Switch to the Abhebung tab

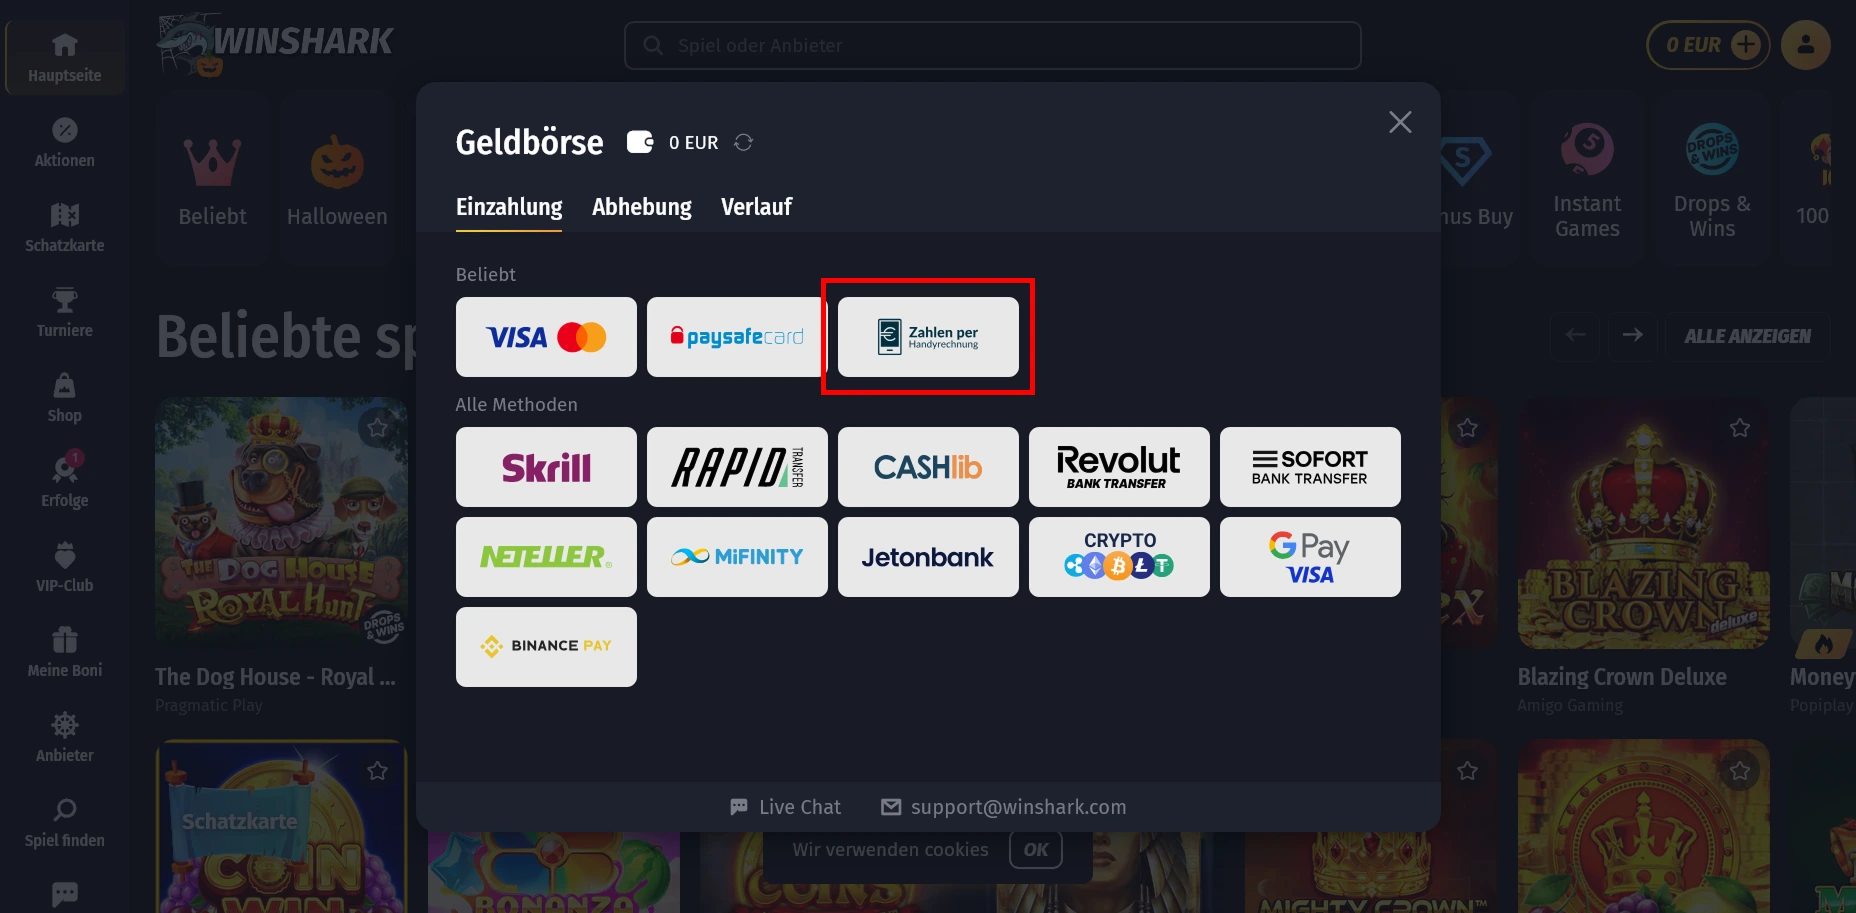(x=642, y=207)
